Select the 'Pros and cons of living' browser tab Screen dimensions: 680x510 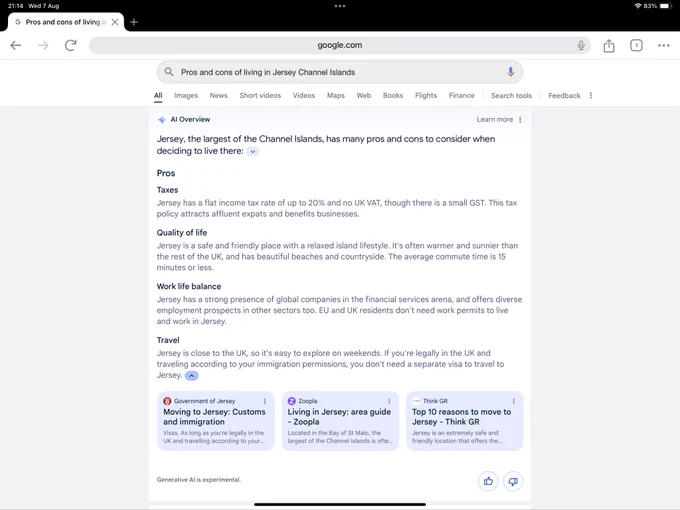coord(66,22)
